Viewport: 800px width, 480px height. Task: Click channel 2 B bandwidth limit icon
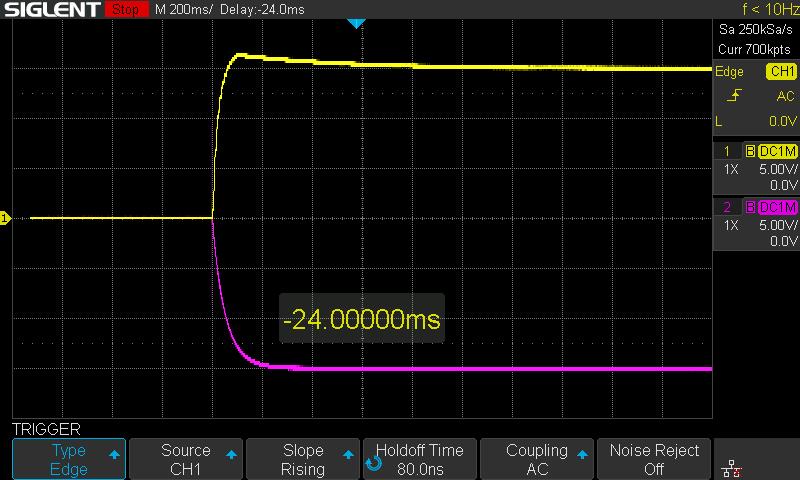tap(751, 207)
